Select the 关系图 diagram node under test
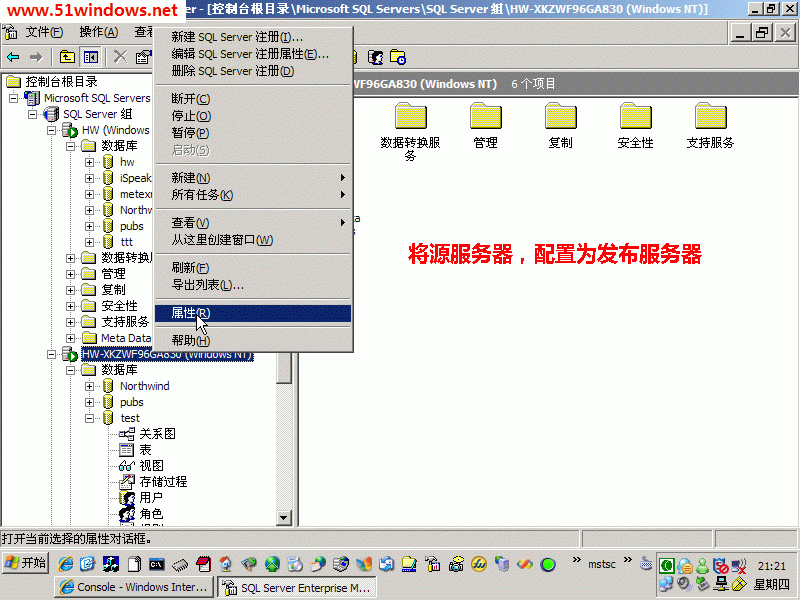The height and width of the screenshot is (600, 800). [157, 434]
